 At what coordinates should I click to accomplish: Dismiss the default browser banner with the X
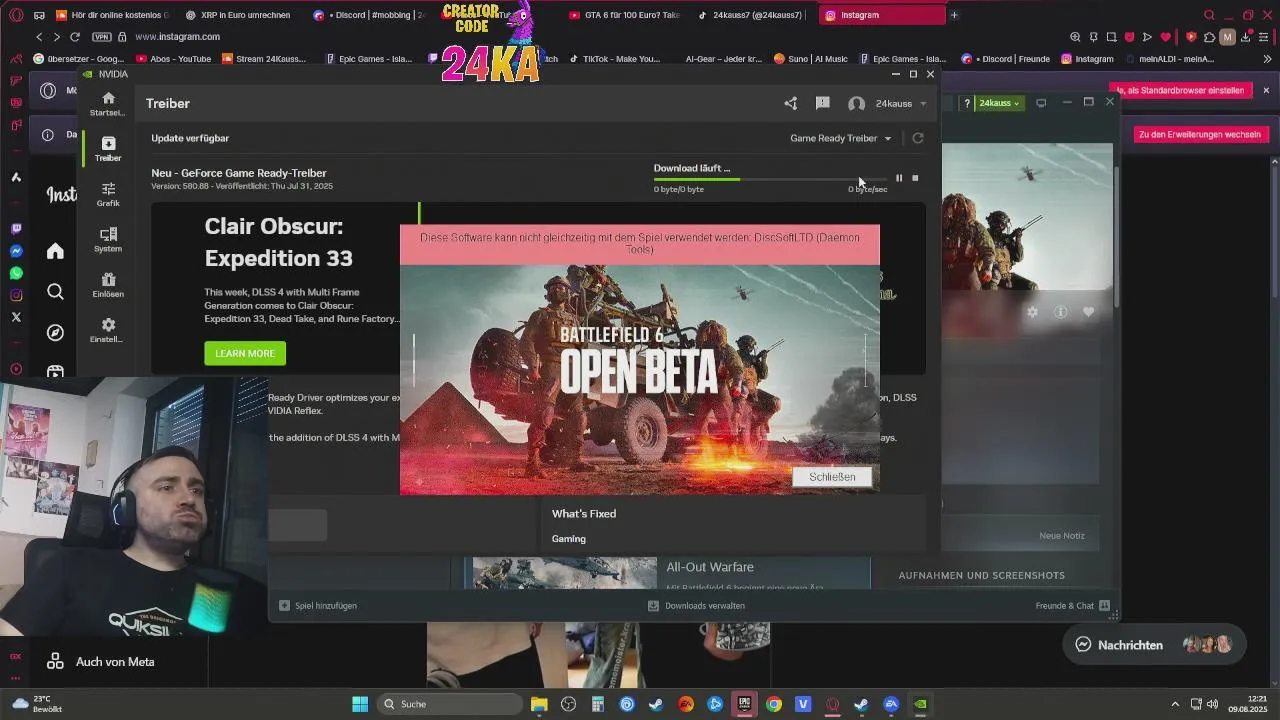[x=1266, y=90]
